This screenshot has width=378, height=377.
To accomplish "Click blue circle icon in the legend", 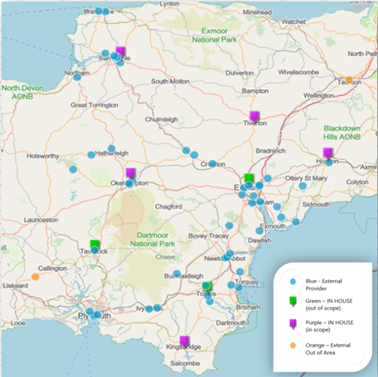I will click(293, 282).
